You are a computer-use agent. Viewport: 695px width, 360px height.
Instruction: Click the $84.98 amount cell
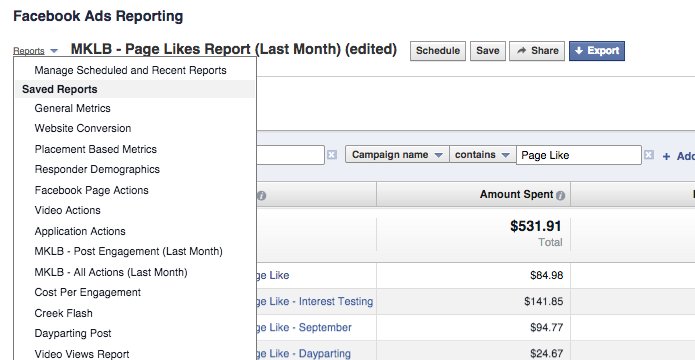(x=547, y=275)
